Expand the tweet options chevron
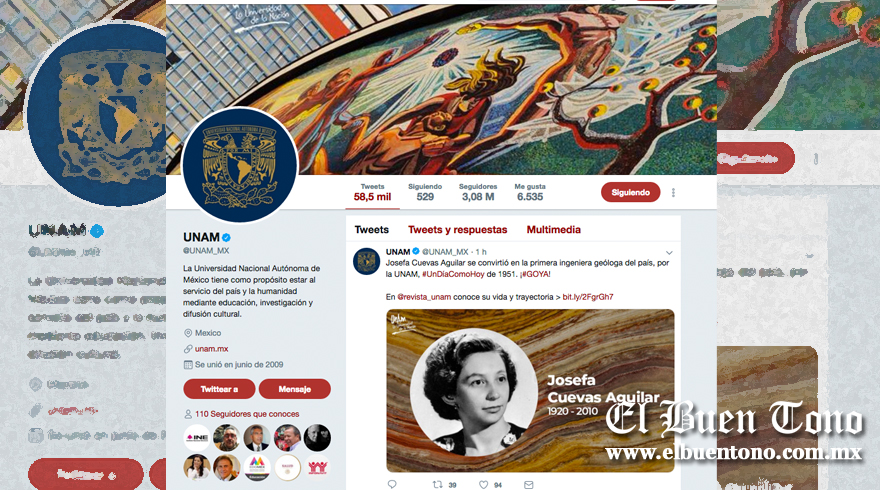The image size is (880, 490). [x=669, y=253]
